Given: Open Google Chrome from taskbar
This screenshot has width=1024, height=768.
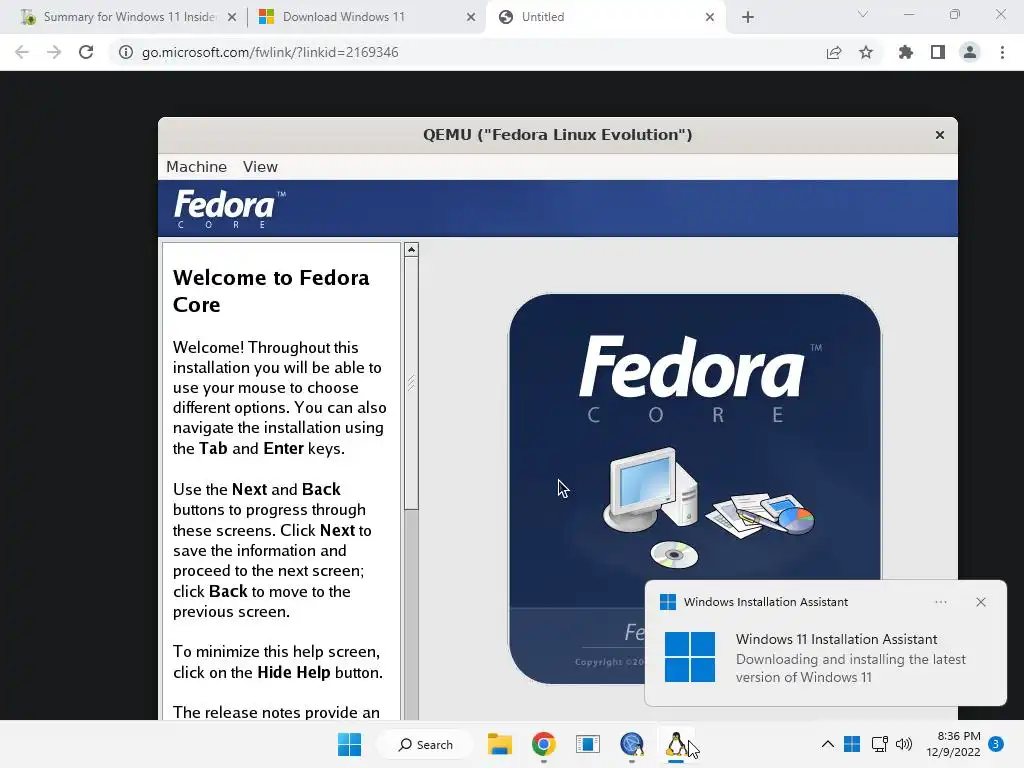Looking at the screenshot, I should (543, 744).
